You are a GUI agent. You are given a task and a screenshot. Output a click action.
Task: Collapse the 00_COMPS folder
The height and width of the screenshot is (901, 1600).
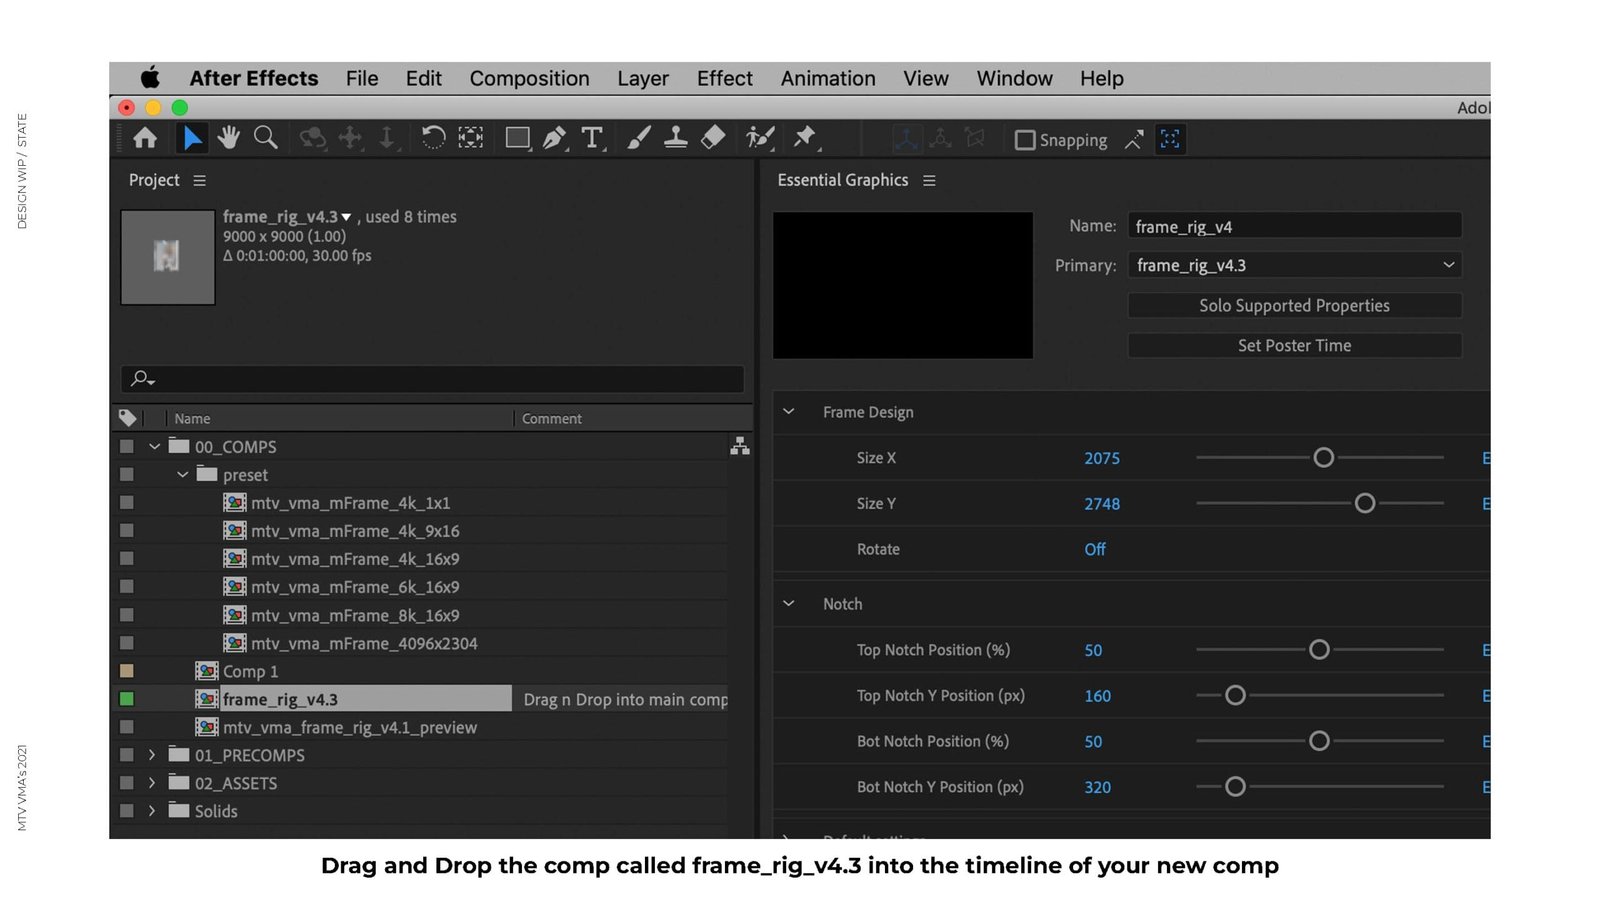pos(154,447)
